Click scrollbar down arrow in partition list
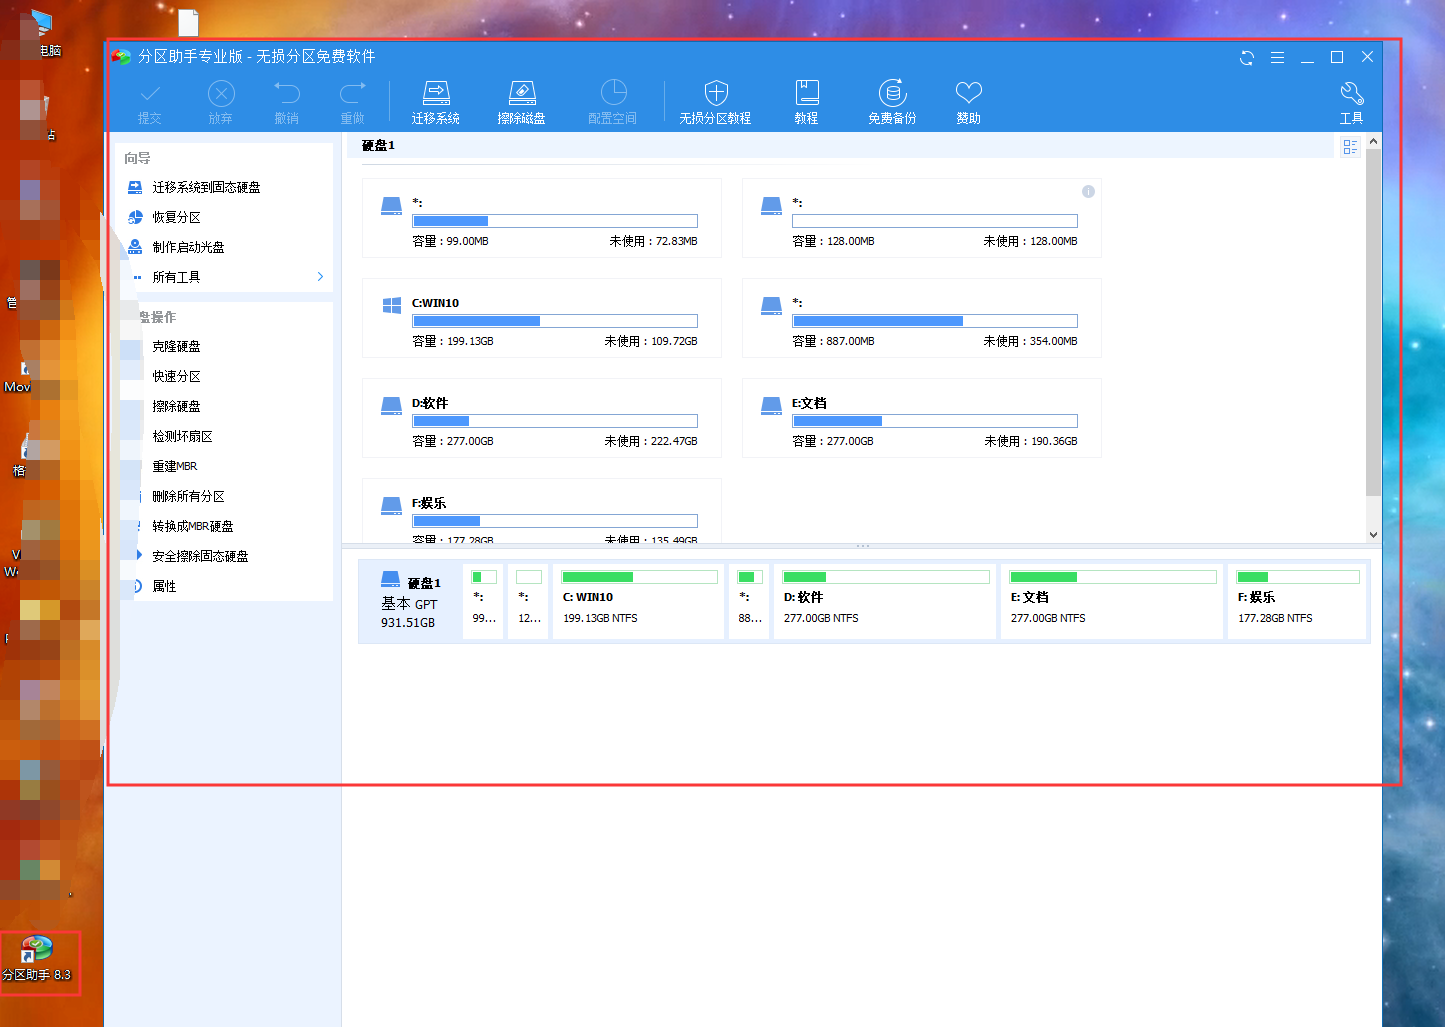The height and width of the screenshot is (1027, 1445). click(x=1374, y=535)
